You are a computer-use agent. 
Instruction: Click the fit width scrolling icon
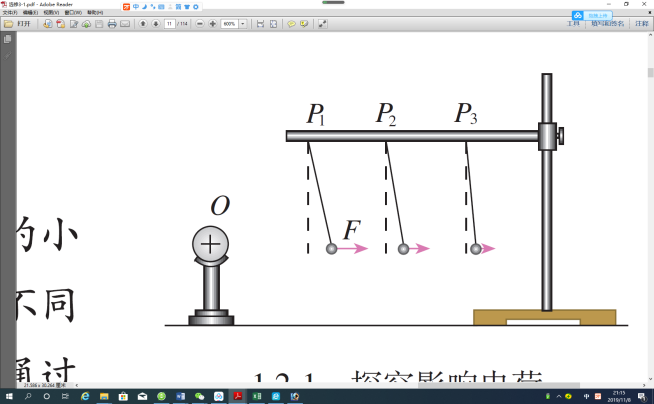260,24
